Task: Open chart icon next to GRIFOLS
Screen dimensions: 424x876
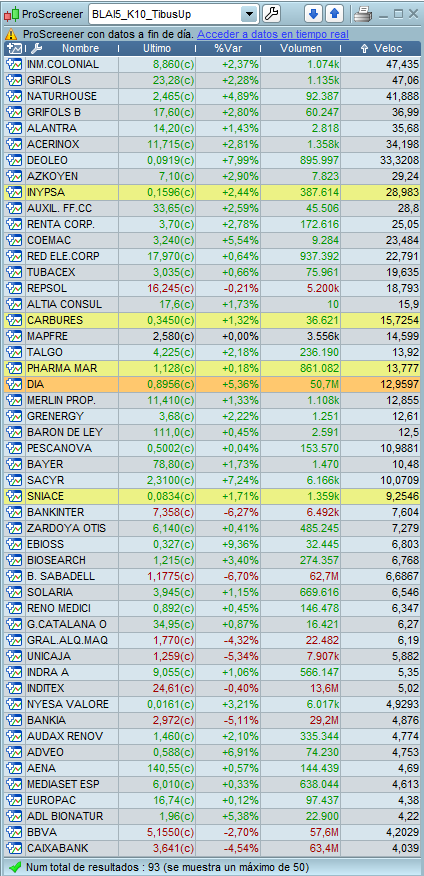Action: (13, 80)
